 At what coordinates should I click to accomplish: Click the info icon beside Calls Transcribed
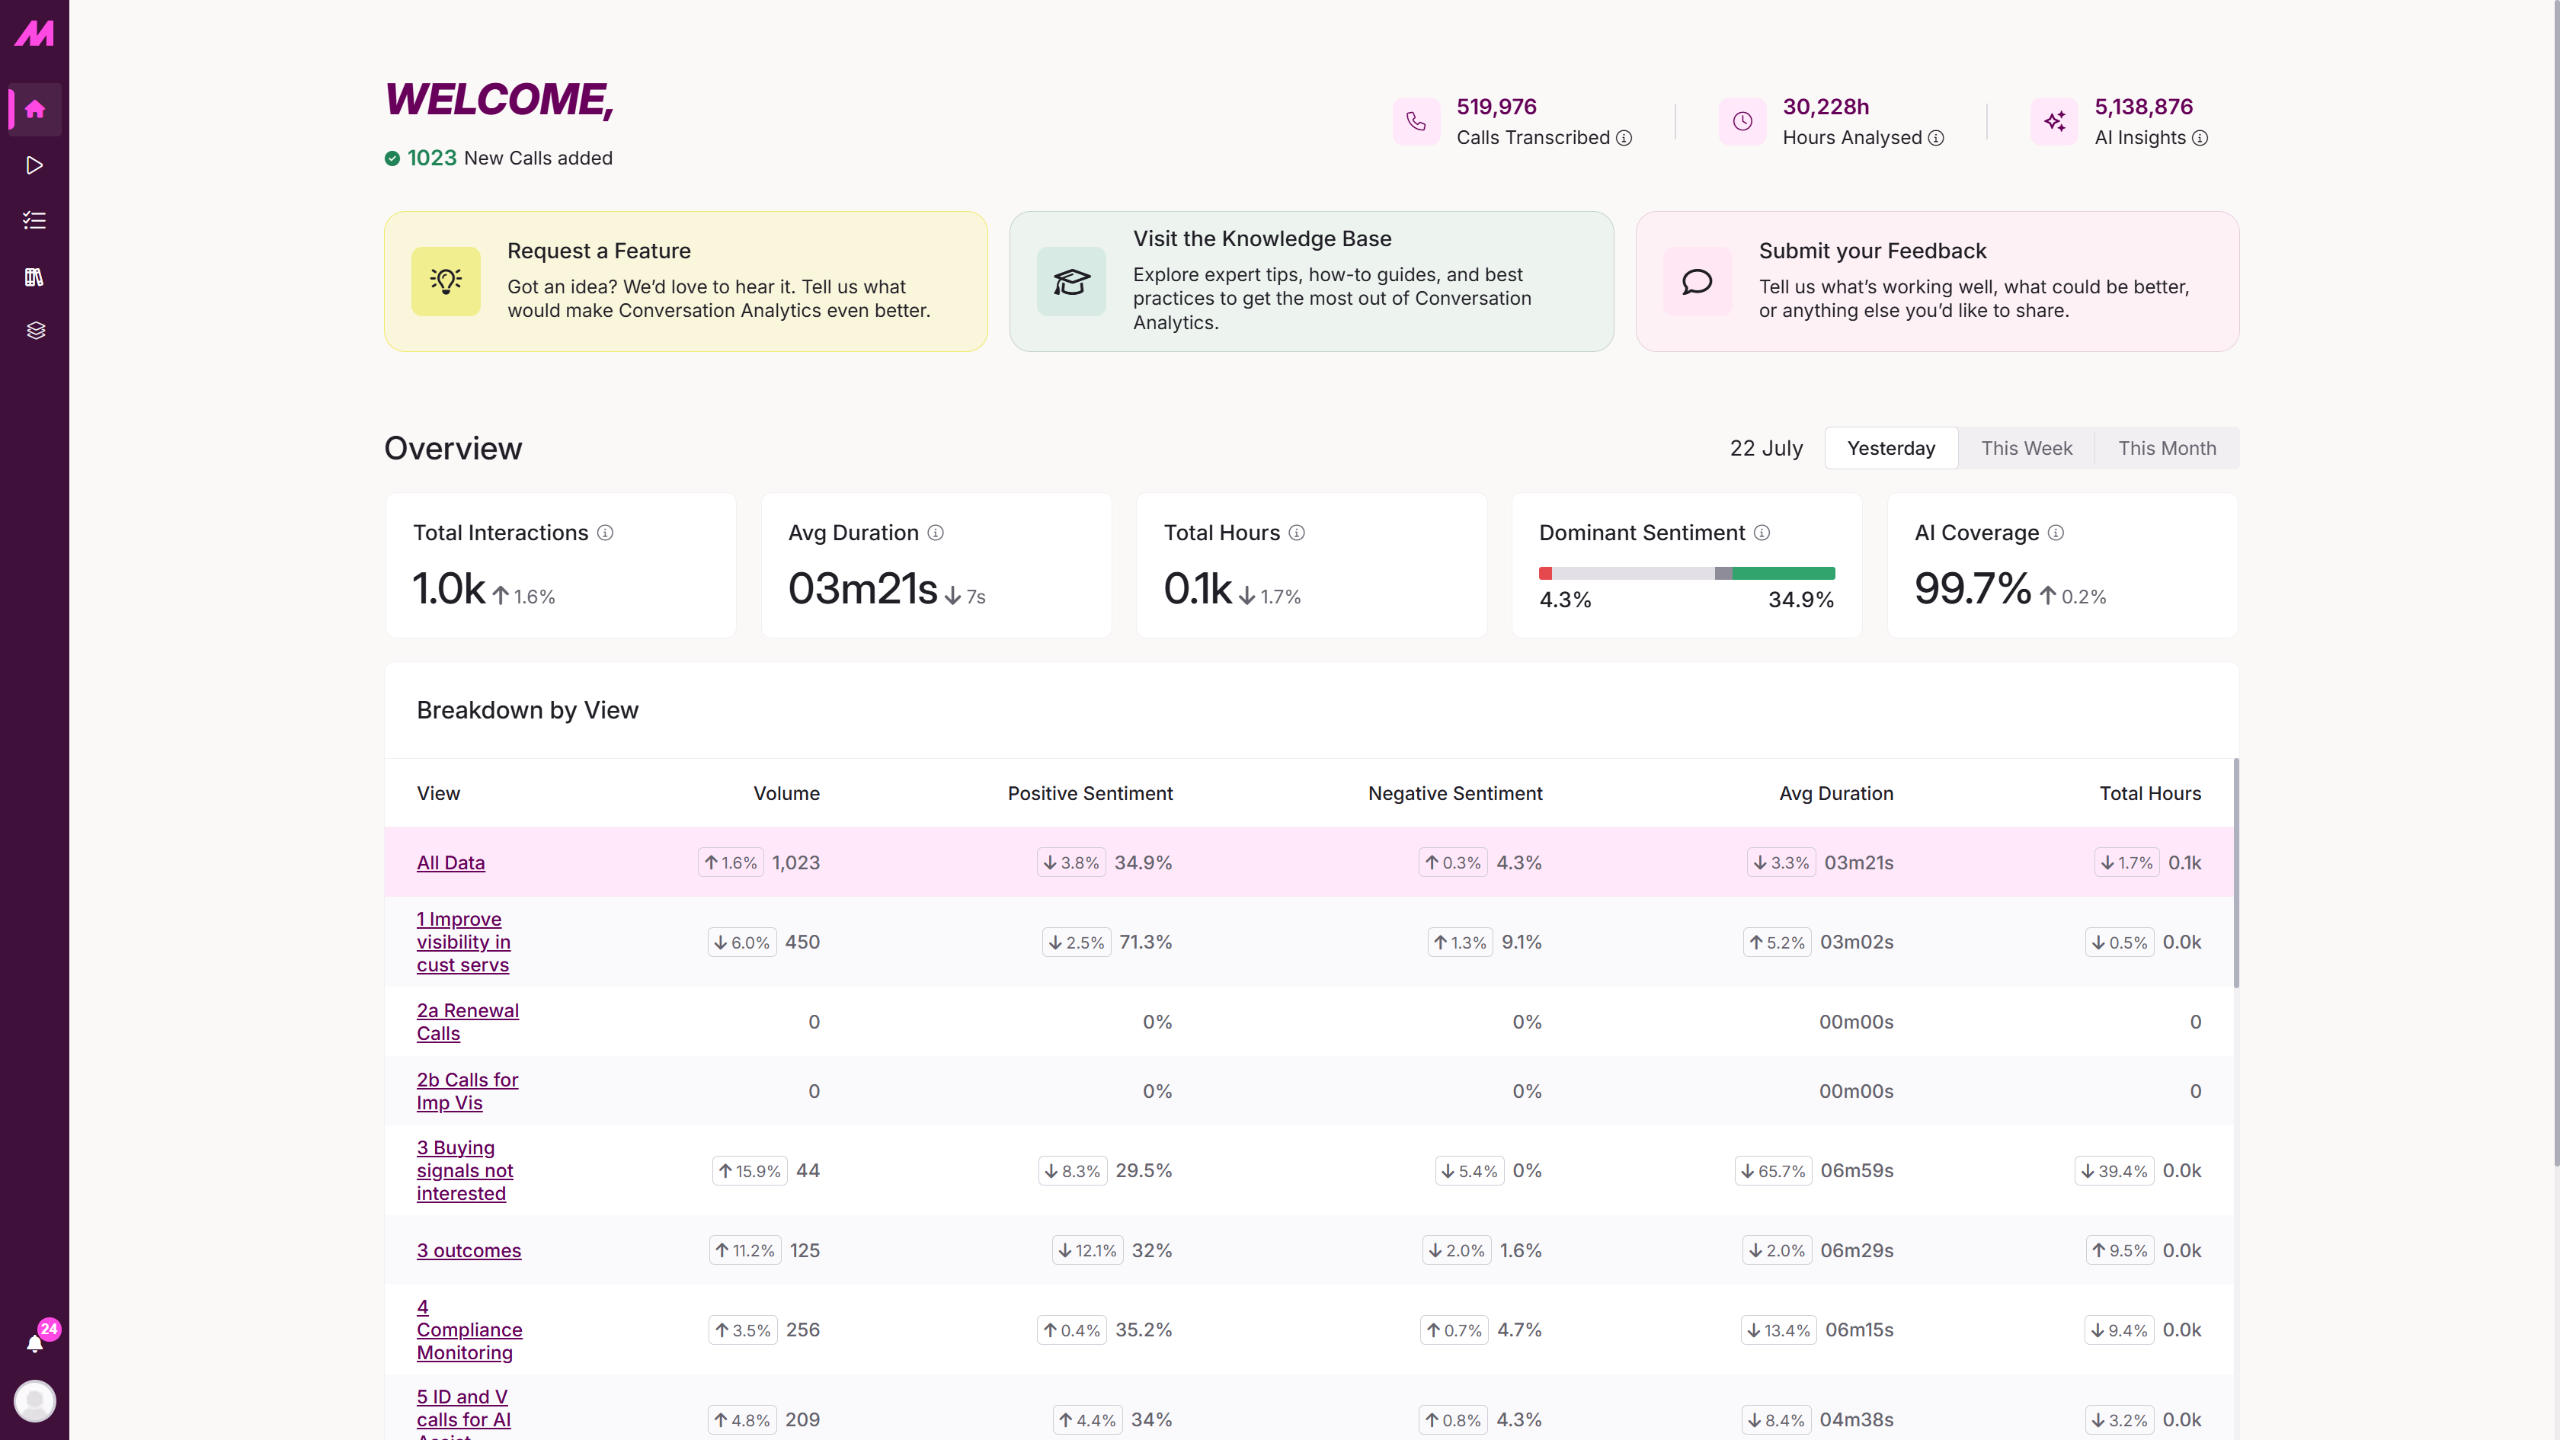pos(1625,138)
